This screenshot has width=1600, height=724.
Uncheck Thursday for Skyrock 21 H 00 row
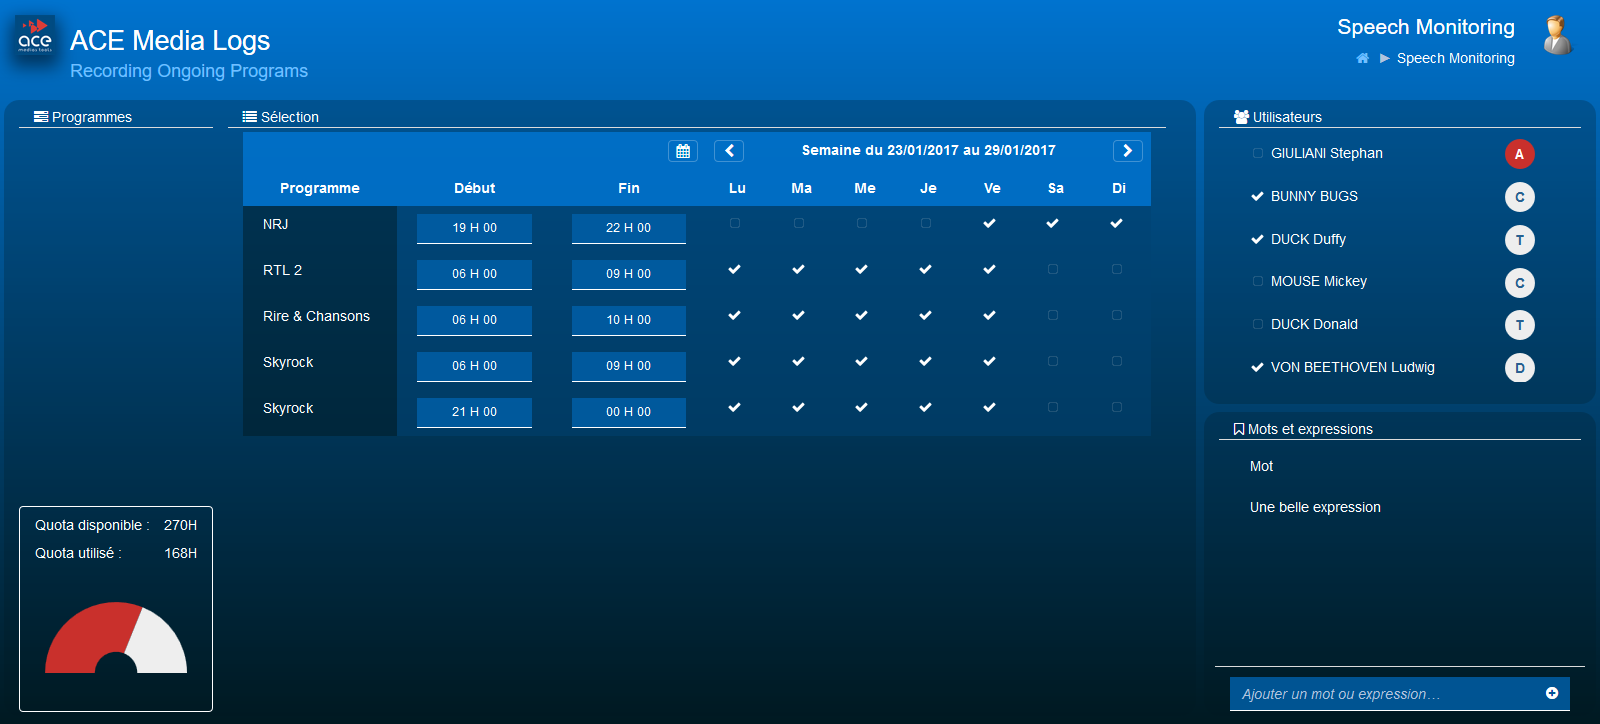click(926, 407)
